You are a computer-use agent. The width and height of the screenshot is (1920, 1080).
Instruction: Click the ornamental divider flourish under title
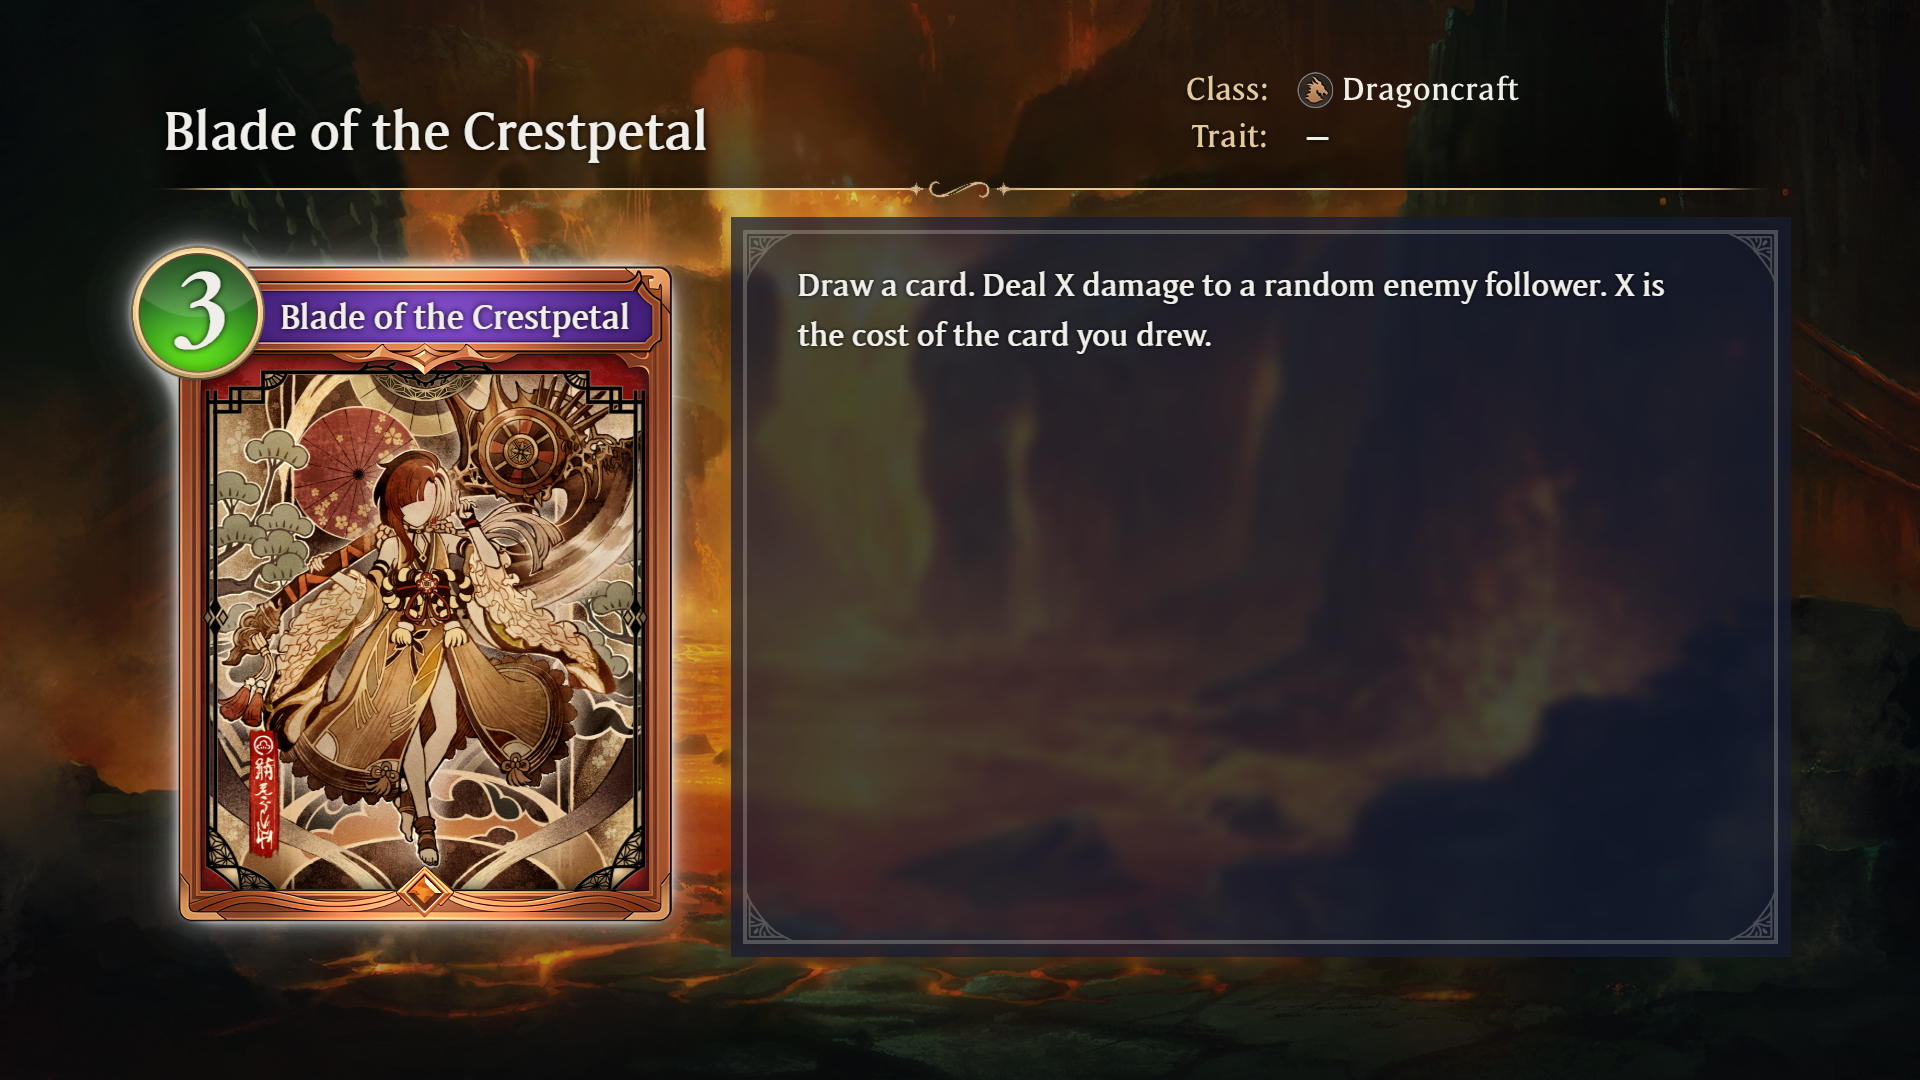[960, 189]
